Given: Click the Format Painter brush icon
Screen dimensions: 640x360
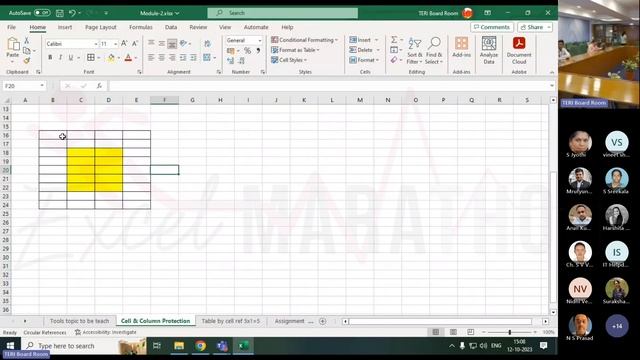Looking at the screenshot, I should [27, 60].
